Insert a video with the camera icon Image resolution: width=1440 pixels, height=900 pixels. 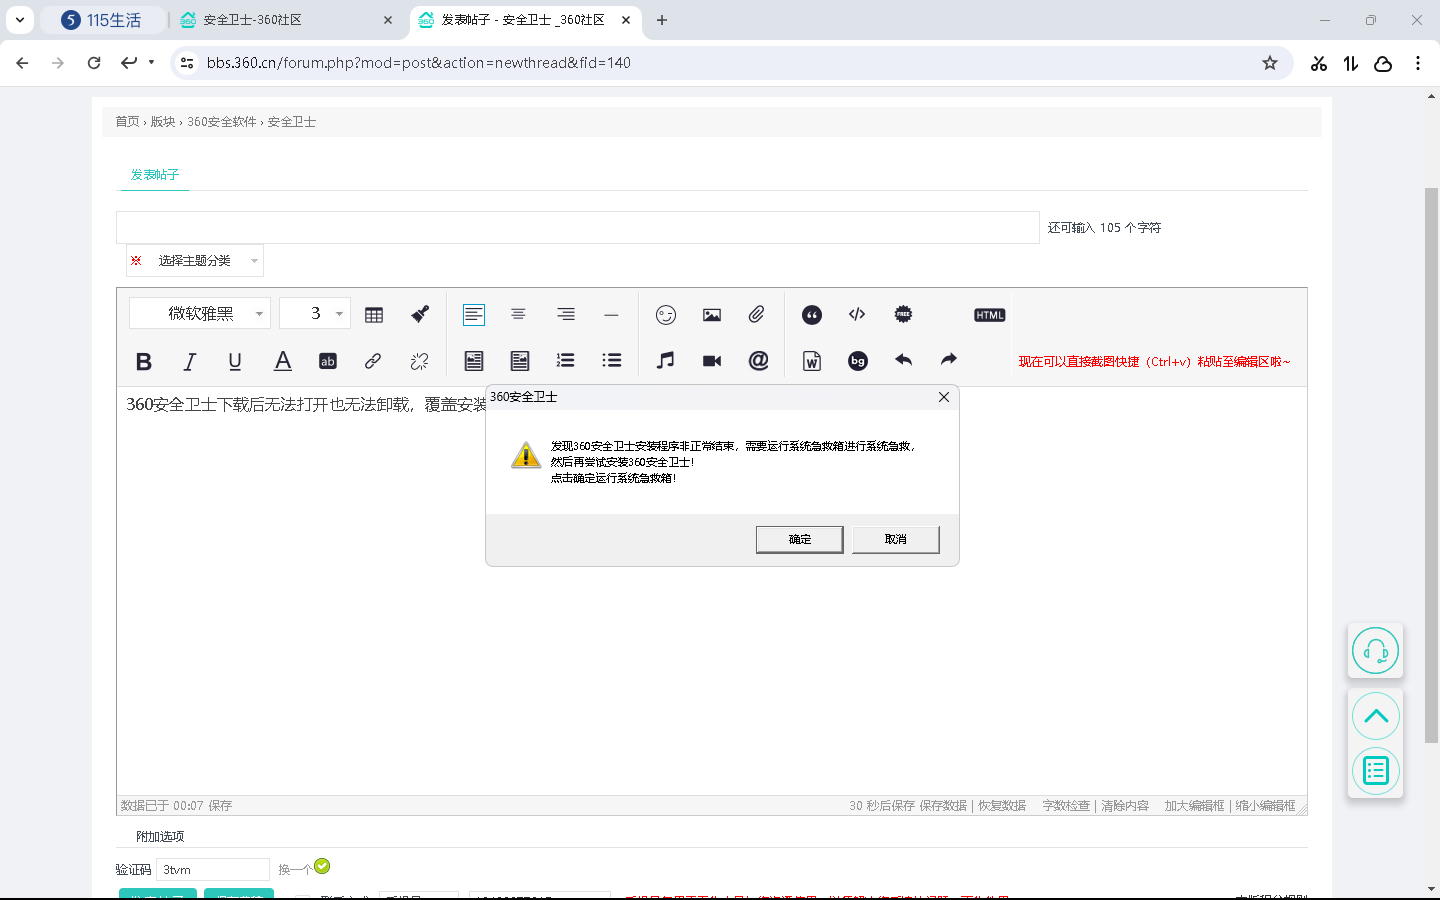pos(712,361)
